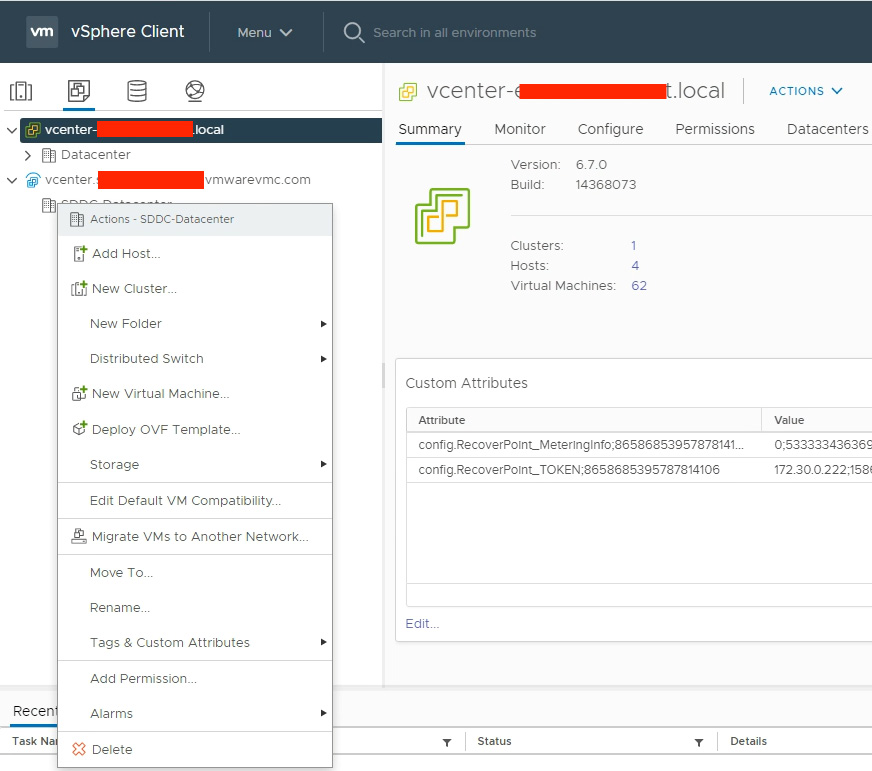Click the New Virtual Machine icon

click(79, 394)
